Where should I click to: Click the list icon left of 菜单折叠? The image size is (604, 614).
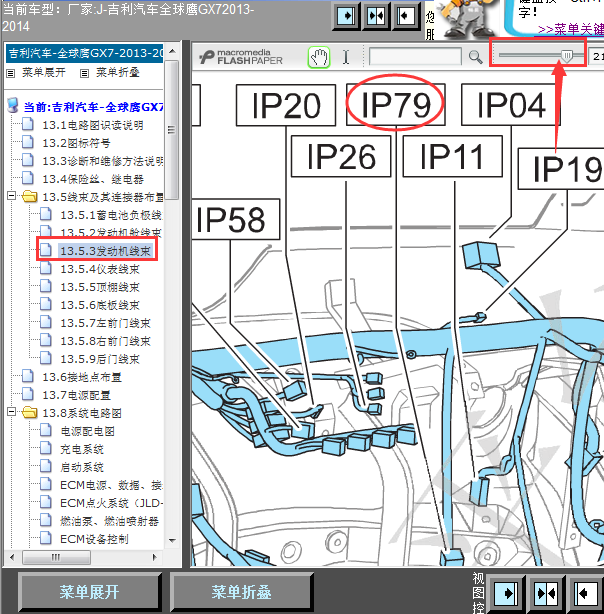[84, 73]
